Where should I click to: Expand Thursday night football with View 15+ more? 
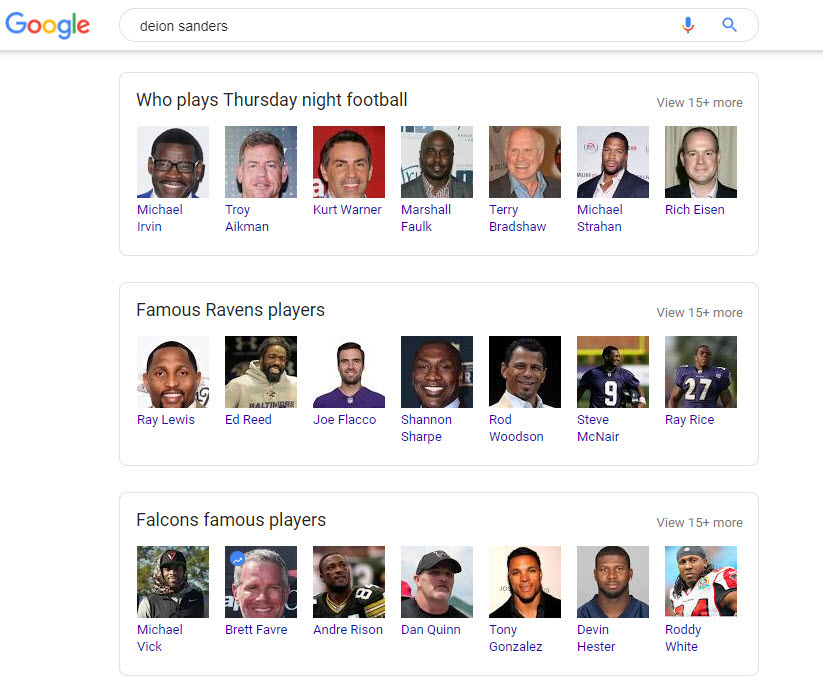(699, 102)
